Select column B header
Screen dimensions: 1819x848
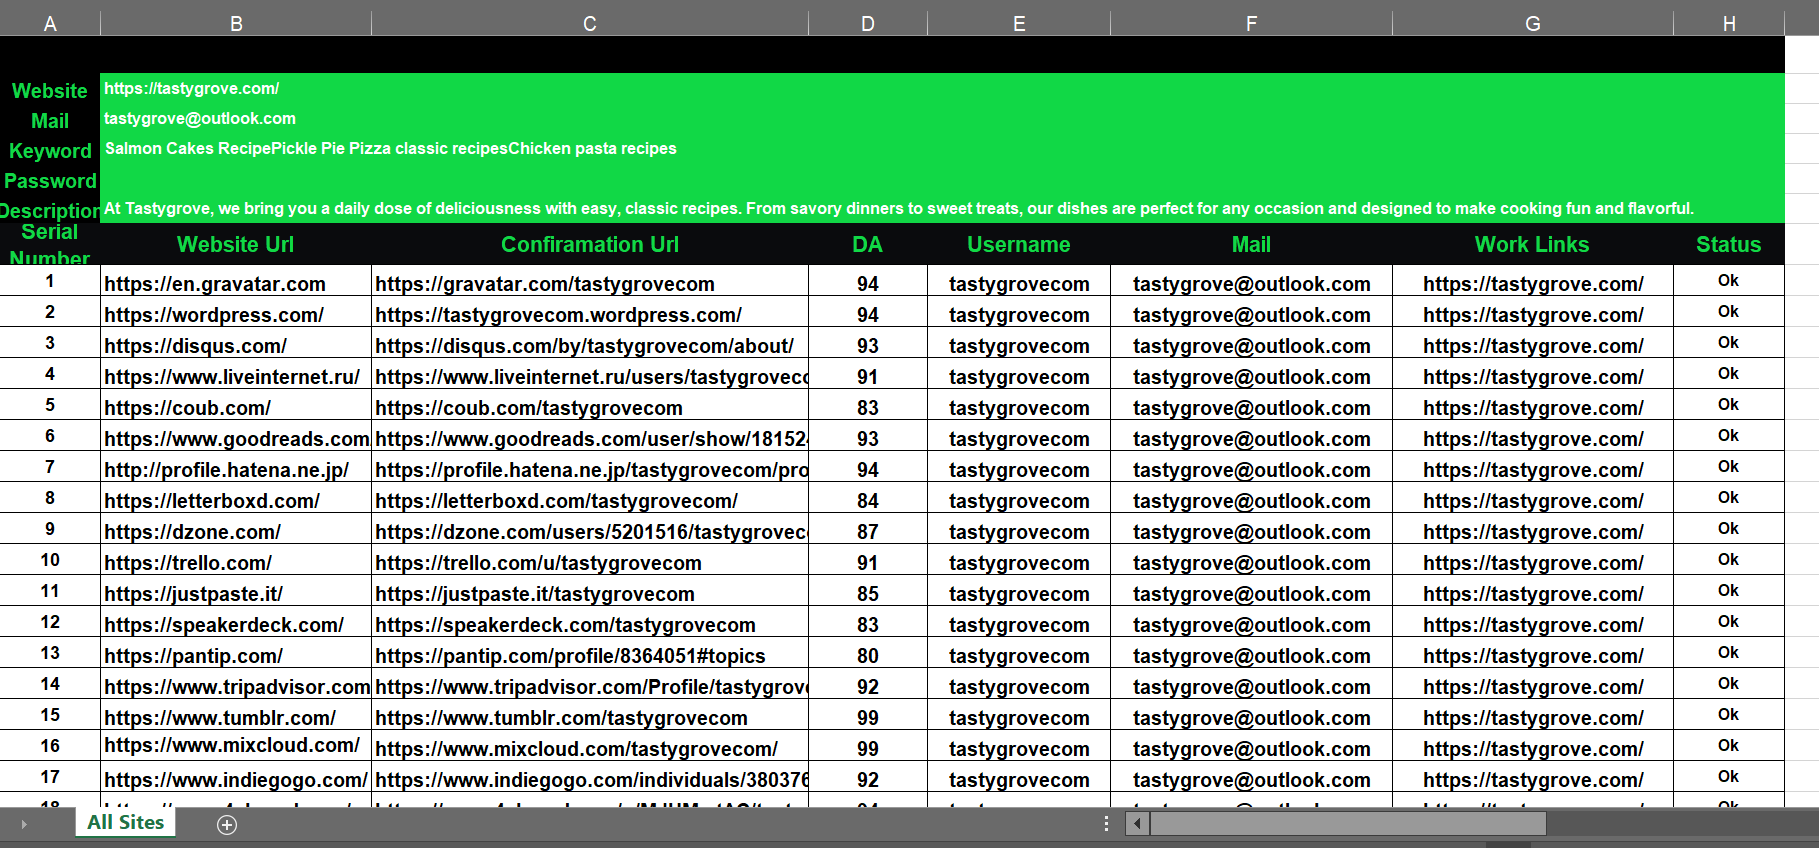coord(236,24)
